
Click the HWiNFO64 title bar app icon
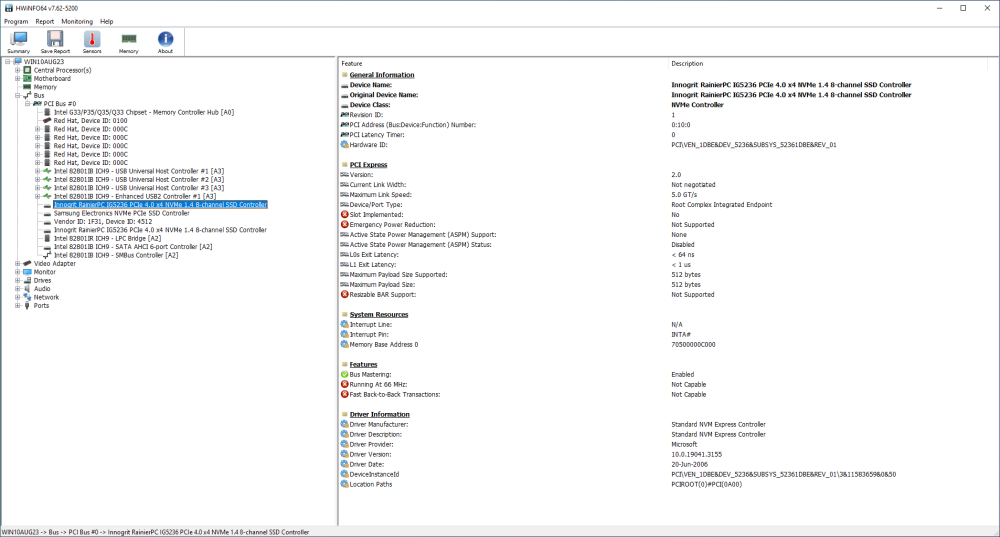pos(8,8)
